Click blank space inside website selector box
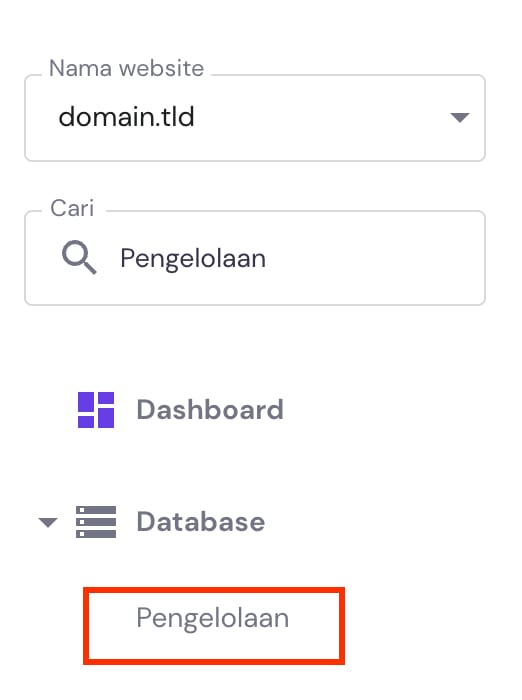Image resolution: width=522 pixels, height=700 pixels. coord(322,118)
